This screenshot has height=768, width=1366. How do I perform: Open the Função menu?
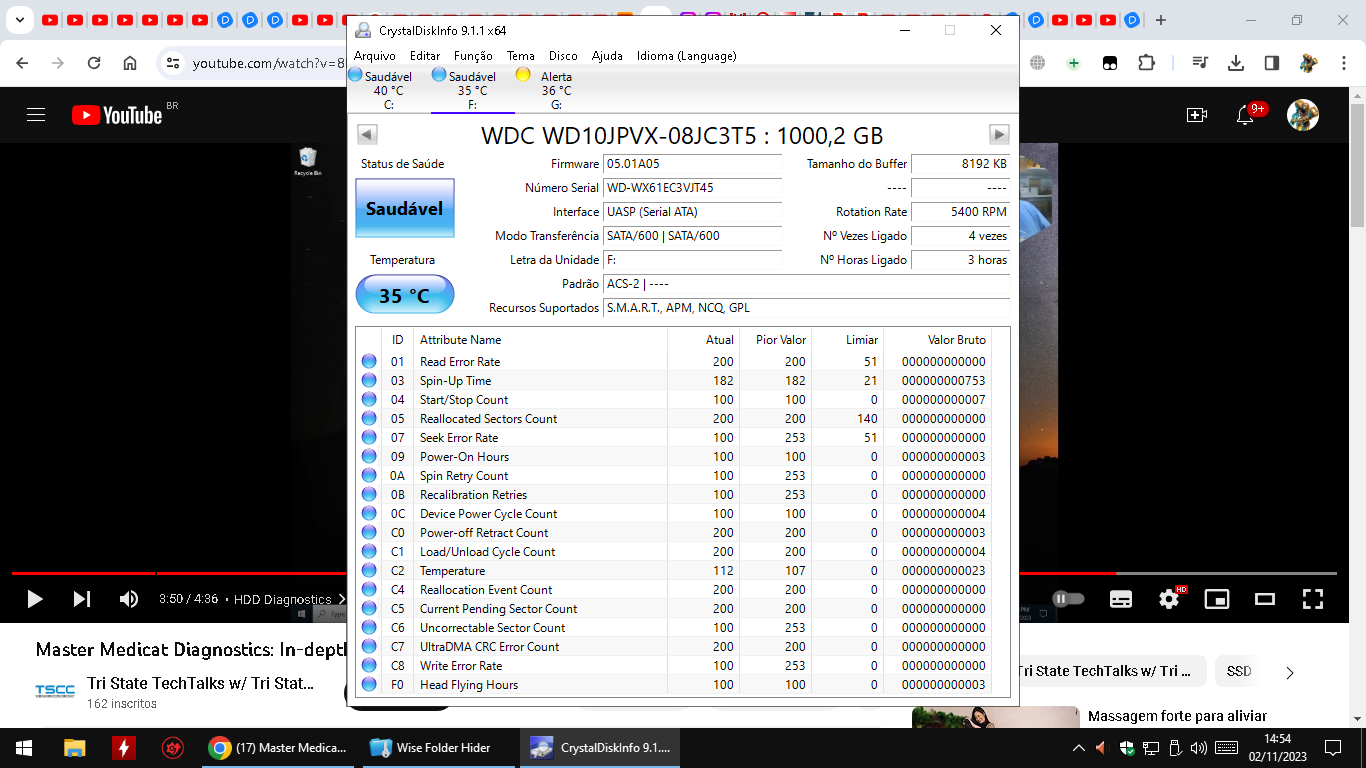(473, 56)
